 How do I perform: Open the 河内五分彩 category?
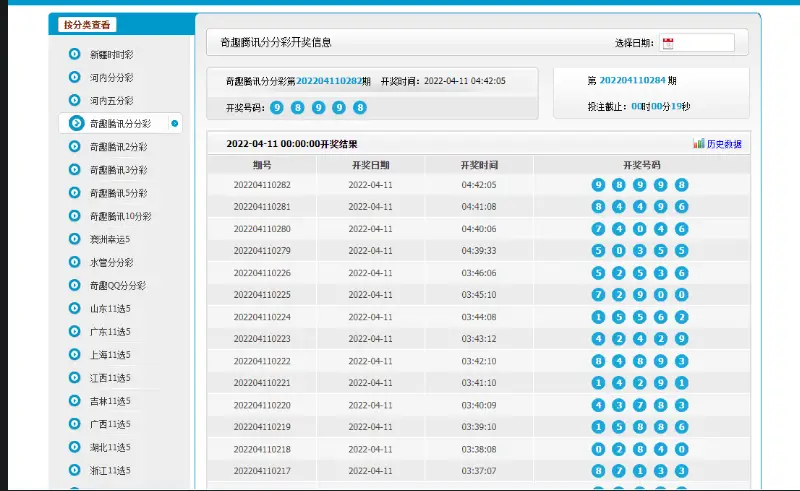click(x=111, y=101)
